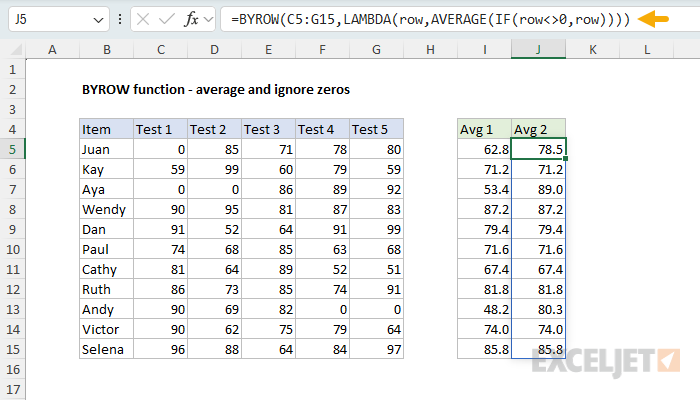
Task: Select row 5 header
Action: pyautogui.click(x=12, y=150)
